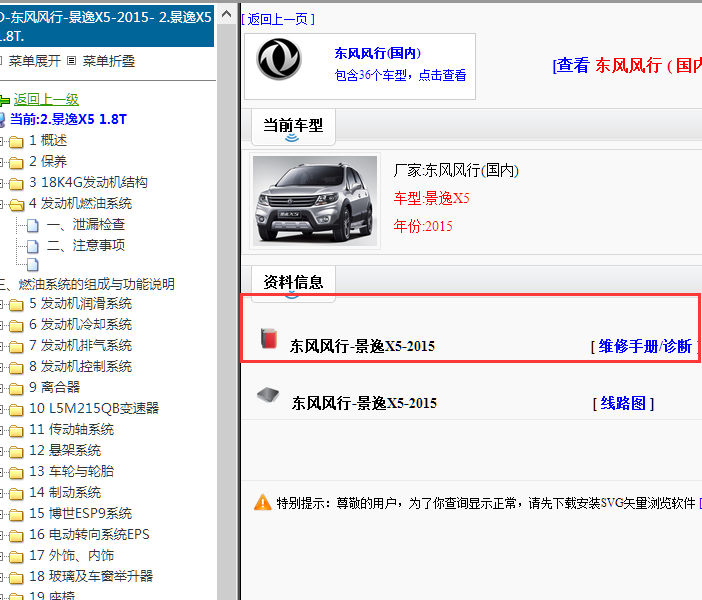Click folder icon of 15 博世ESP9系统
Screen dimensions: 702x600
point(16,515)
